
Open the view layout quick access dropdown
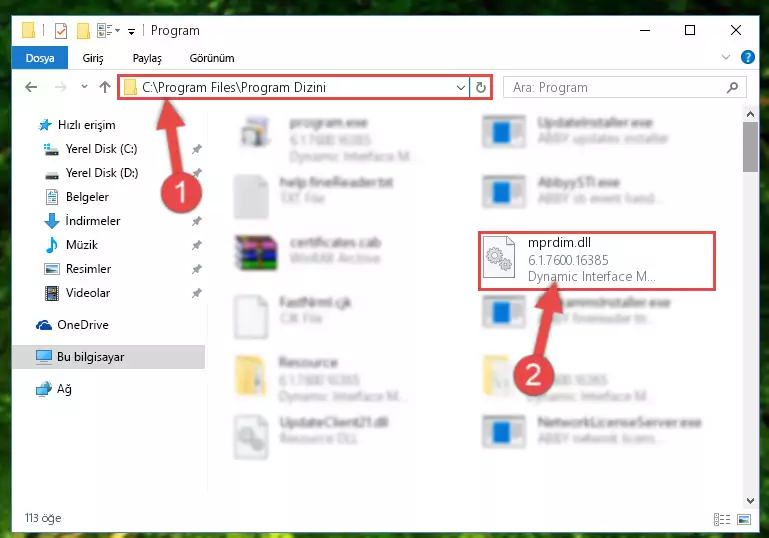[108, 30]
